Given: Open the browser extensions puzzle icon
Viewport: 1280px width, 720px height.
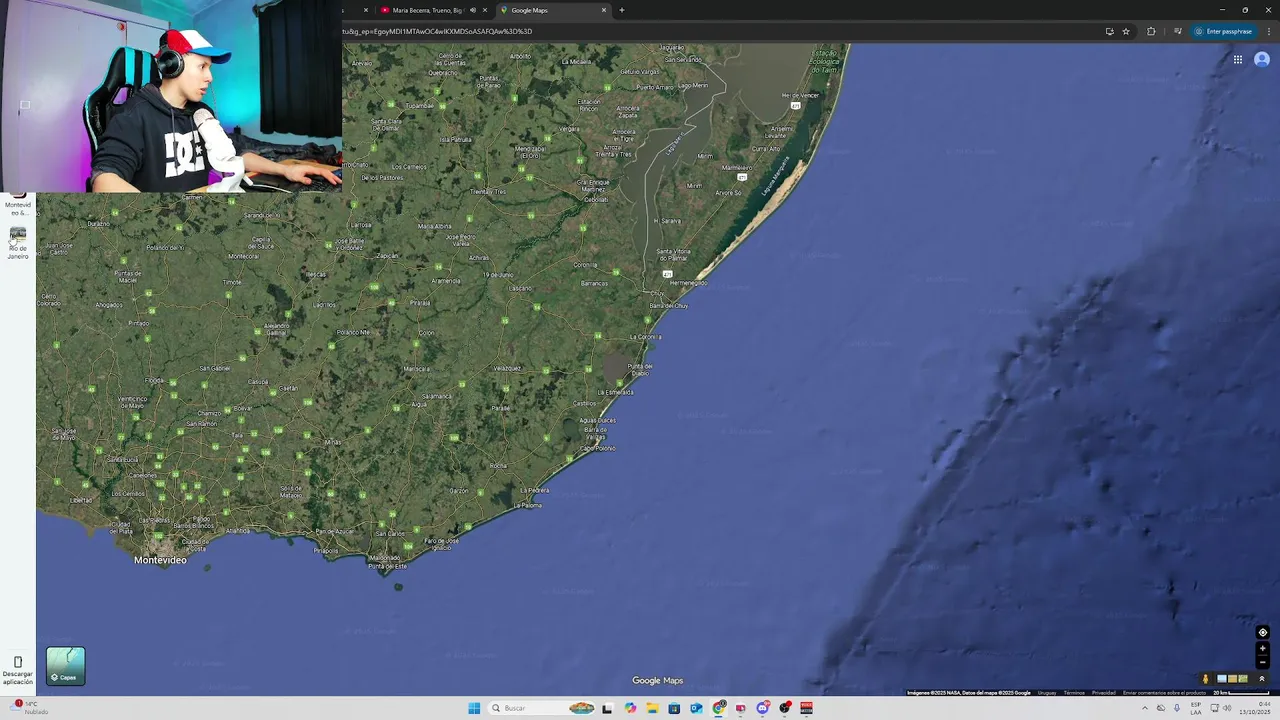Looking at the screenshot, I should (x=1151, y=31).
